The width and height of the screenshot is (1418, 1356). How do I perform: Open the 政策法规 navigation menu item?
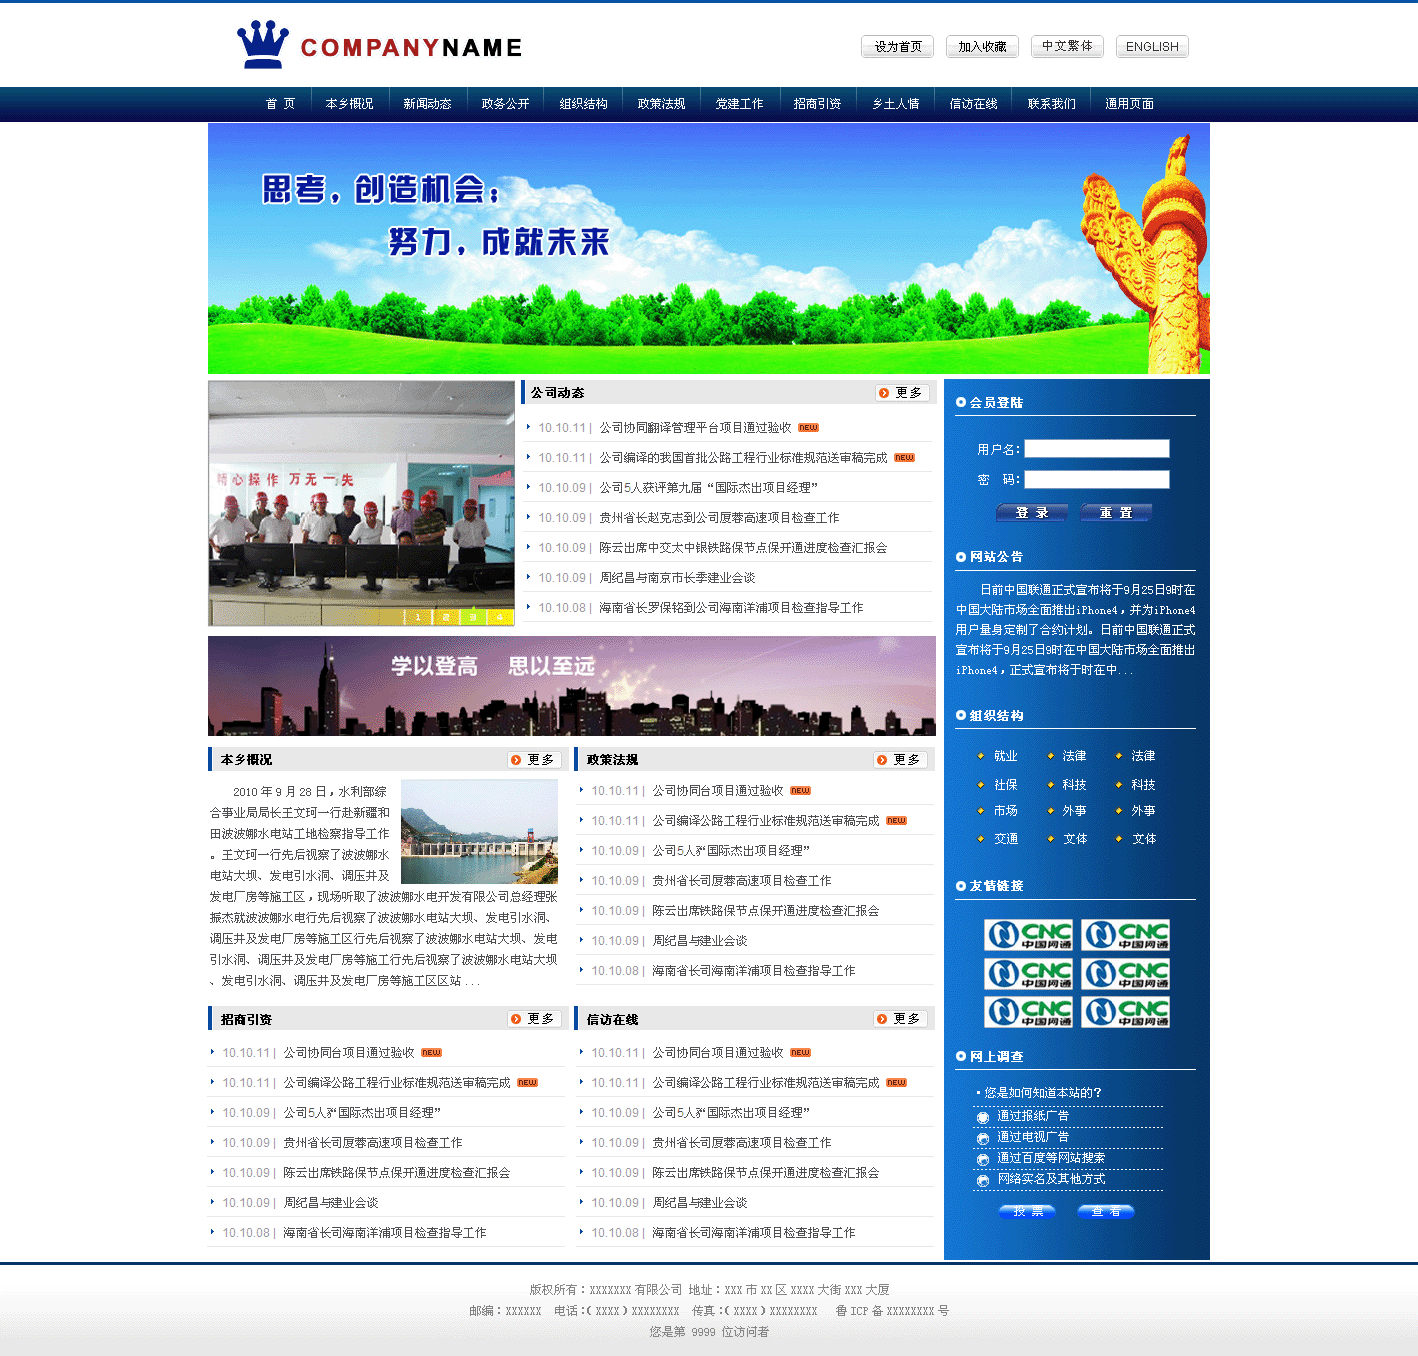pos(661,104)
